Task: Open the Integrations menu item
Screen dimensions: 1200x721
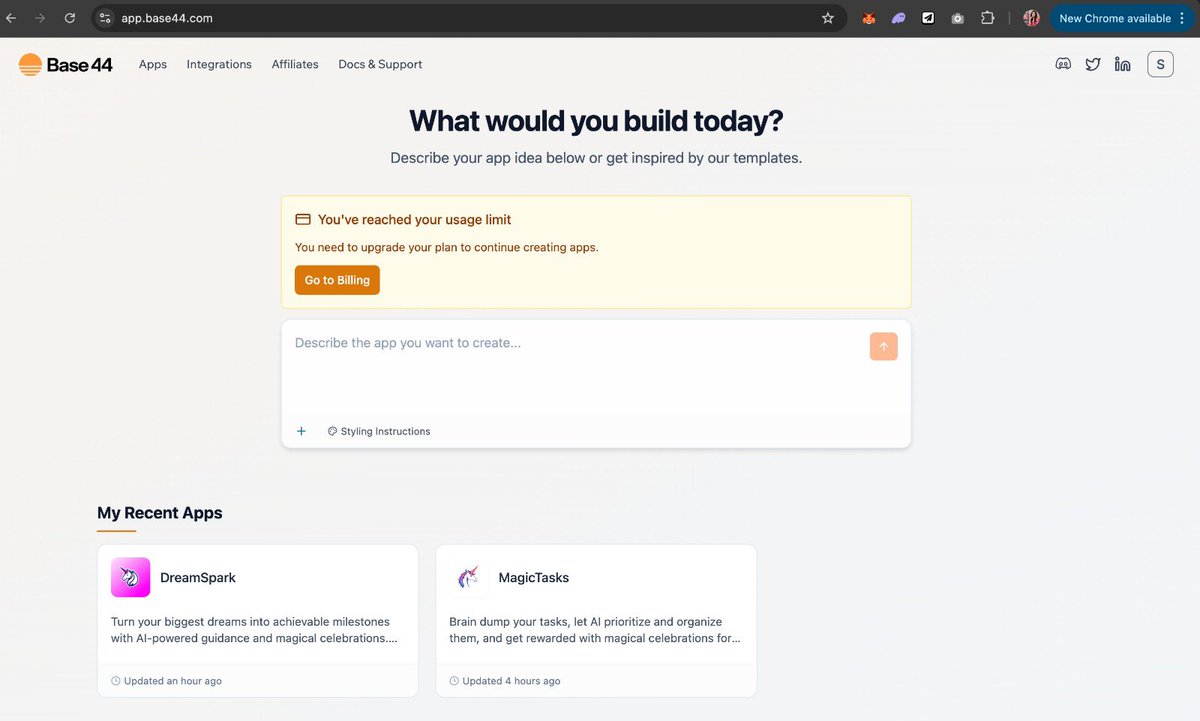Action: (x=219, y=64)
